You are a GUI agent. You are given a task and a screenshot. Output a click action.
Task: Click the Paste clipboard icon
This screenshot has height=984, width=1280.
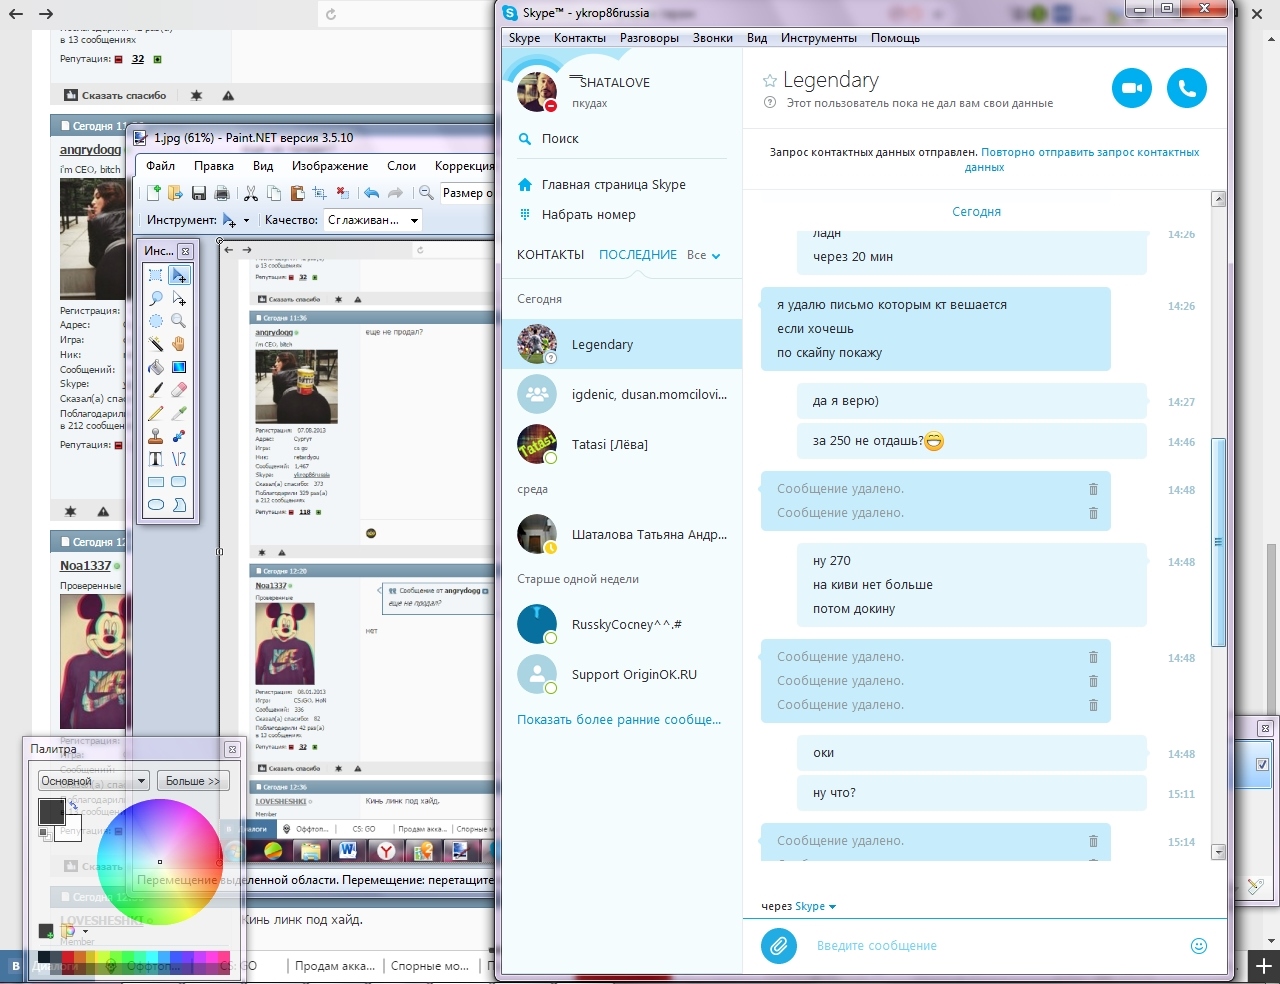297,193
